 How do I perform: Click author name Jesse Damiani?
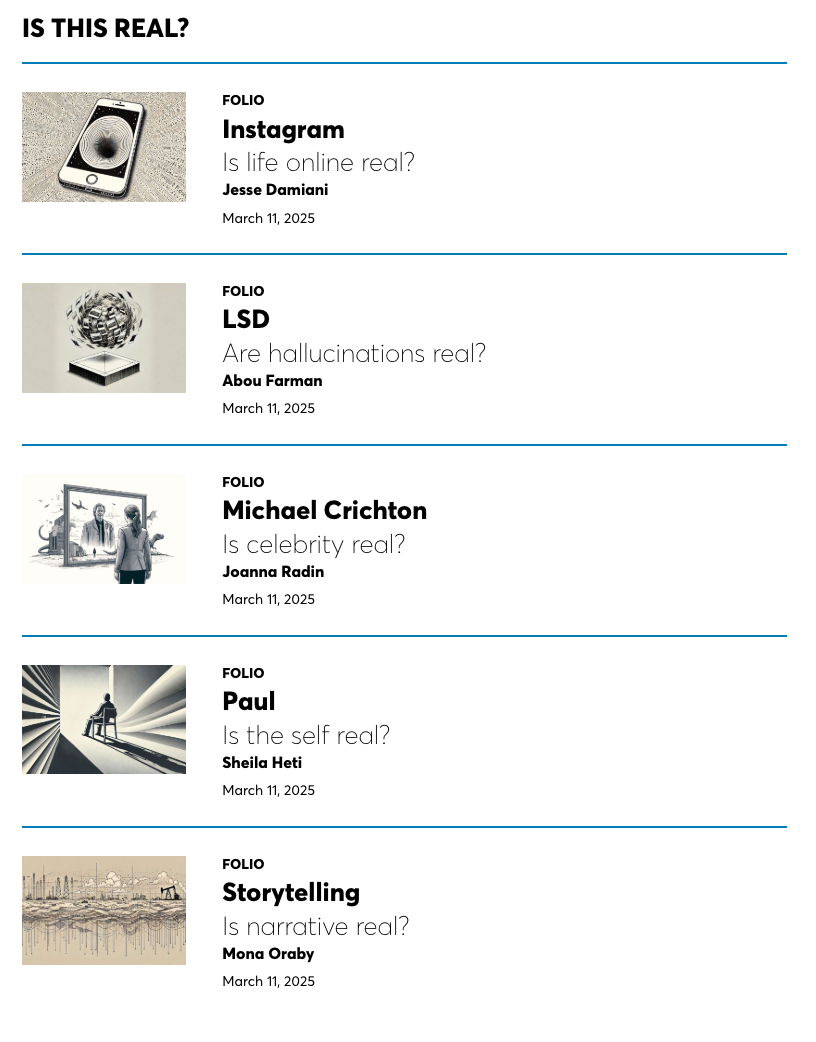coord(275,190)
